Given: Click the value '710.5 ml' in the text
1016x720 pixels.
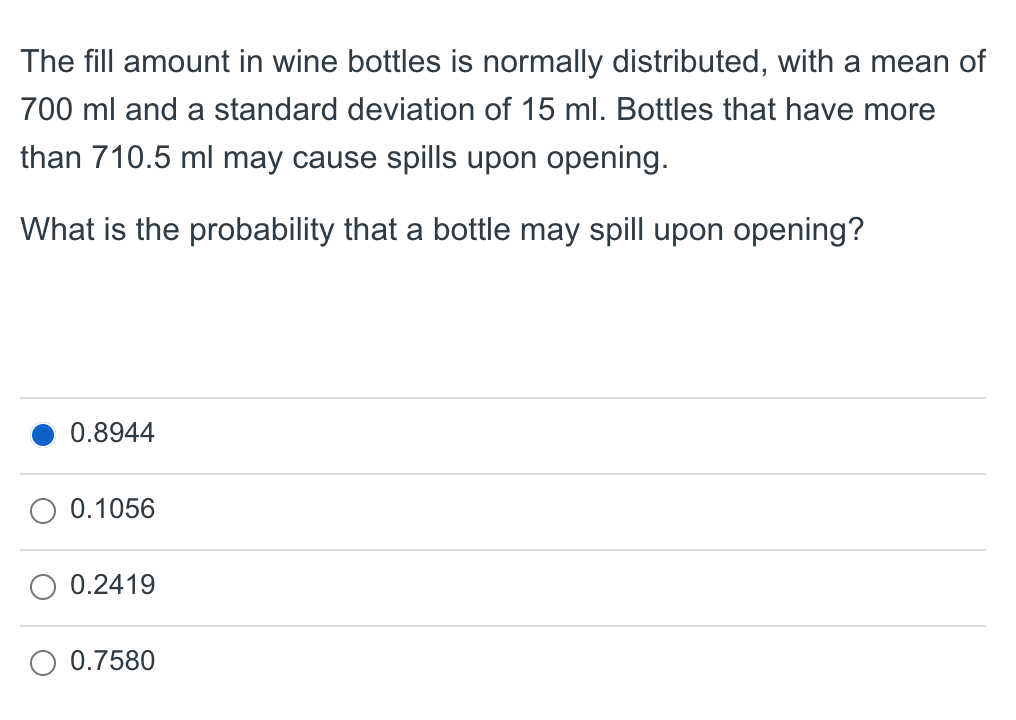Looking at the screenshot, I should coord(152,157).
